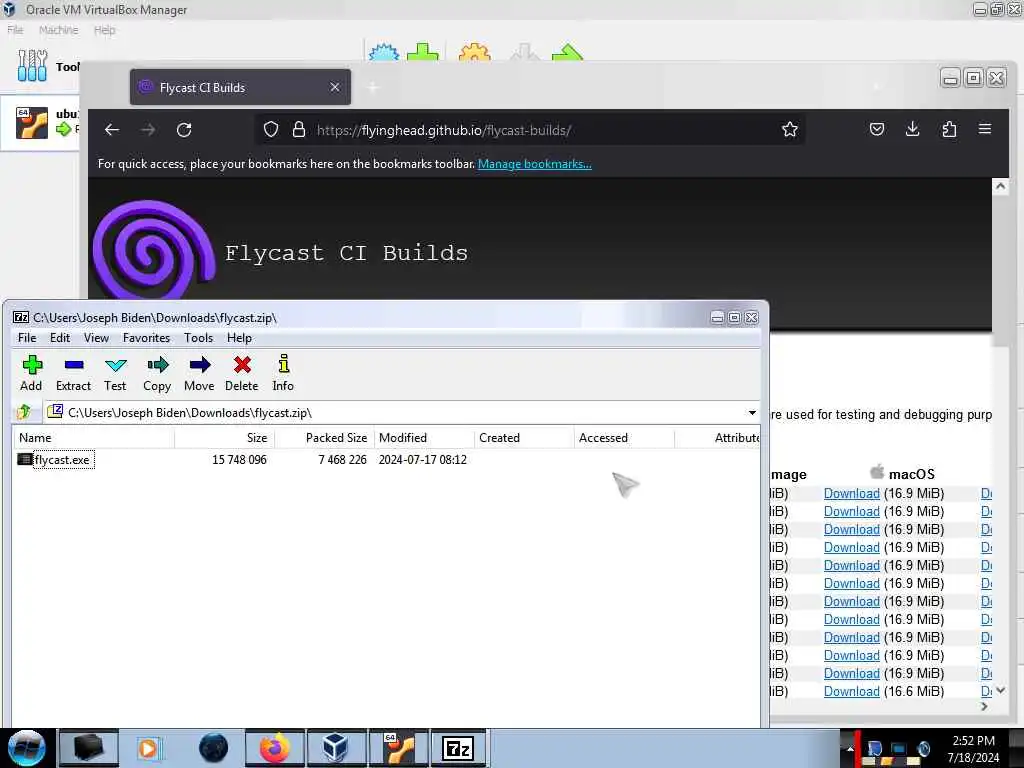Click the 7-Zip address path field

coord(404,413)
